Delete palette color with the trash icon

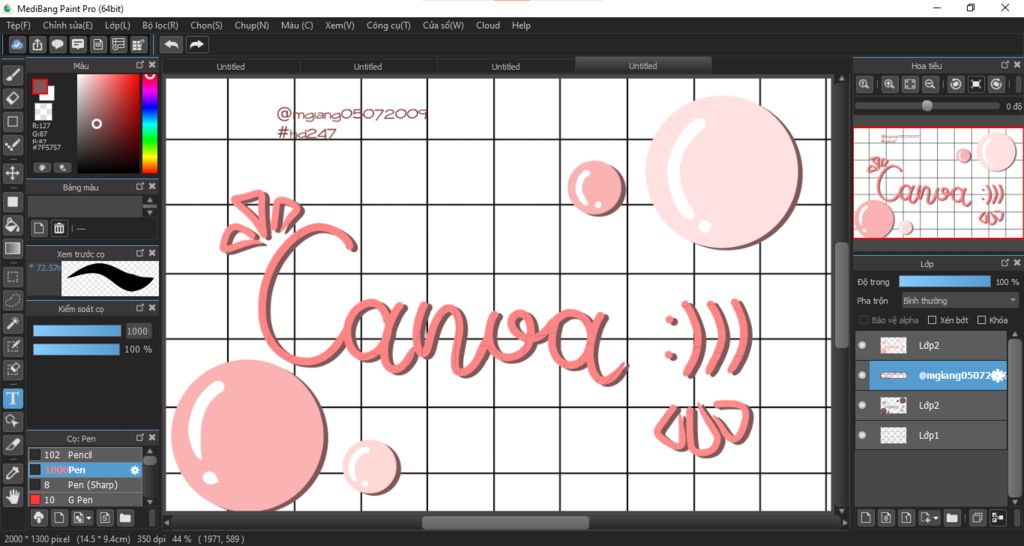(59, 228)
